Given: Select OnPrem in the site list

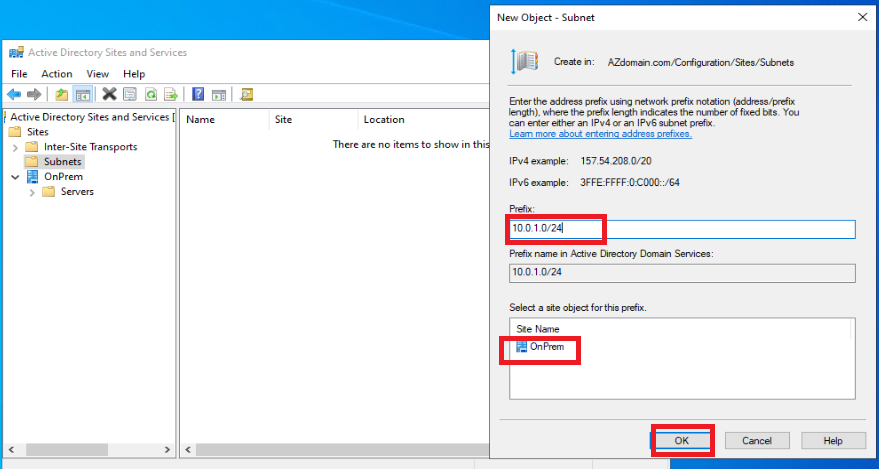Looking at the screenshot, I should coord(547,347).
